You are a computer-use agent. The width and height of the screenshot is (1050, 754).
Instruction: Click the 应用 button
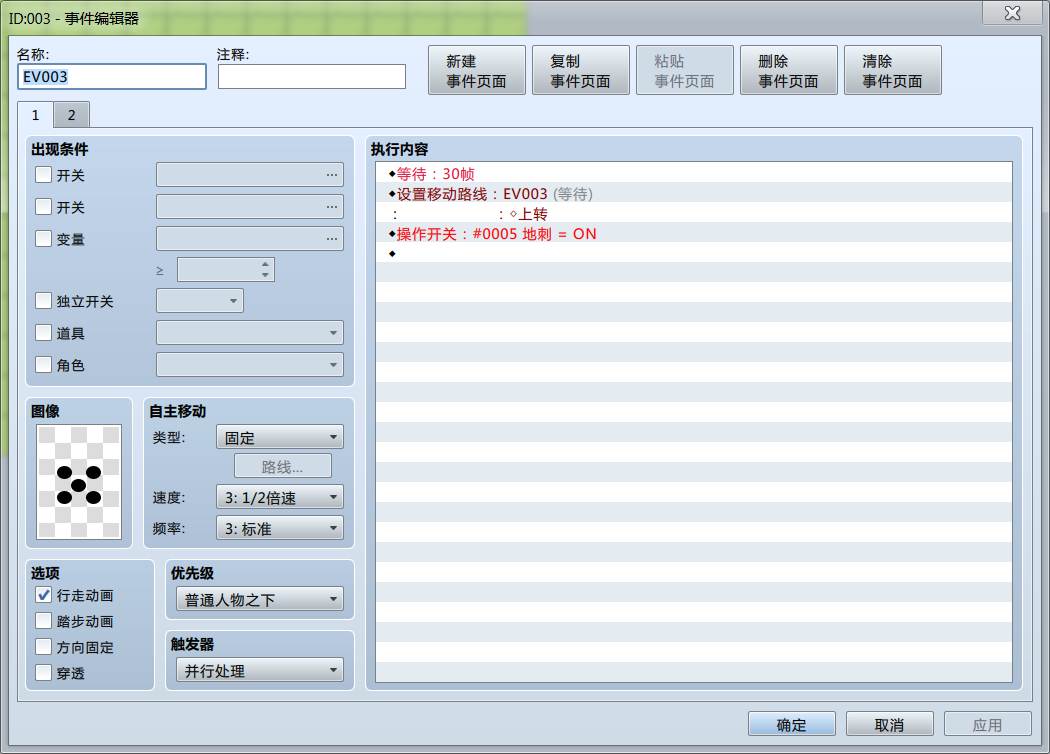click(x=987, y=725)
